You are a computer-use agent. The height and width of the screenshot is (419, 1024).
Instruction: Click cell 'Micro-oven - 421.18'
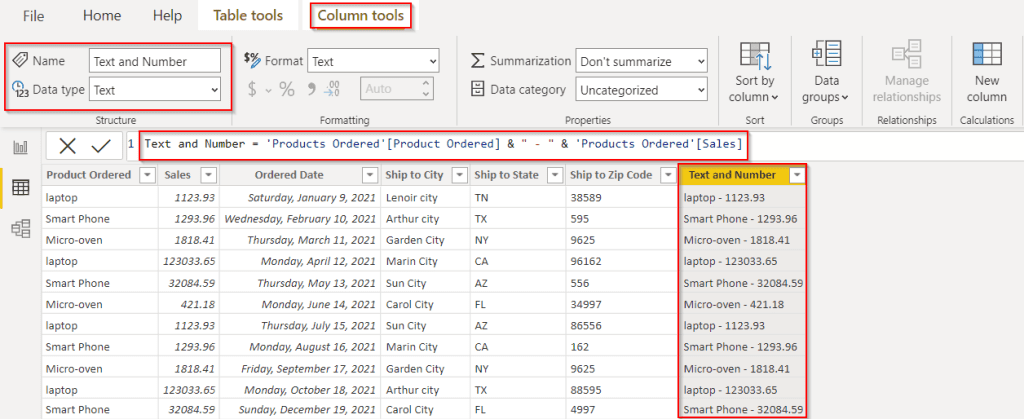click(743, 304)
